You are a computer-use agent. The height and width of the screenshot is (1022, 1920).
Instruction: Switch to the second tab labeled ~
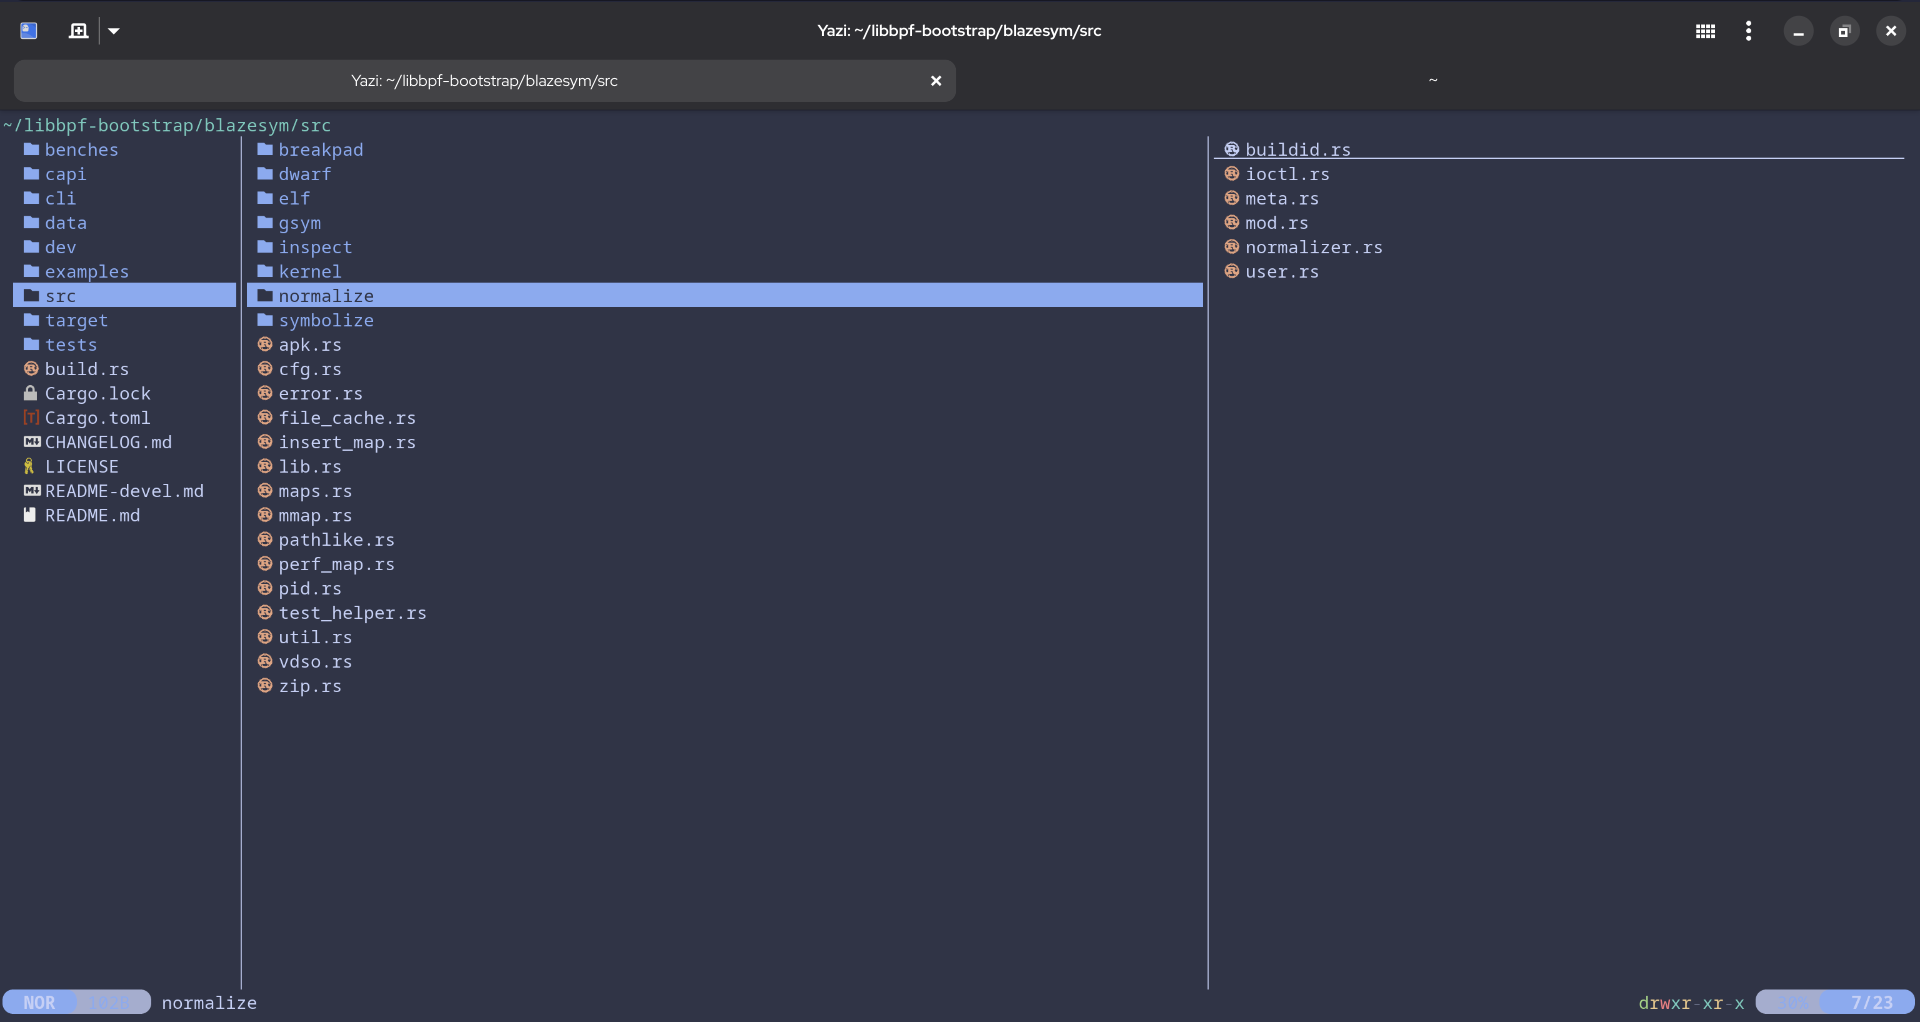click(1432, 81)
